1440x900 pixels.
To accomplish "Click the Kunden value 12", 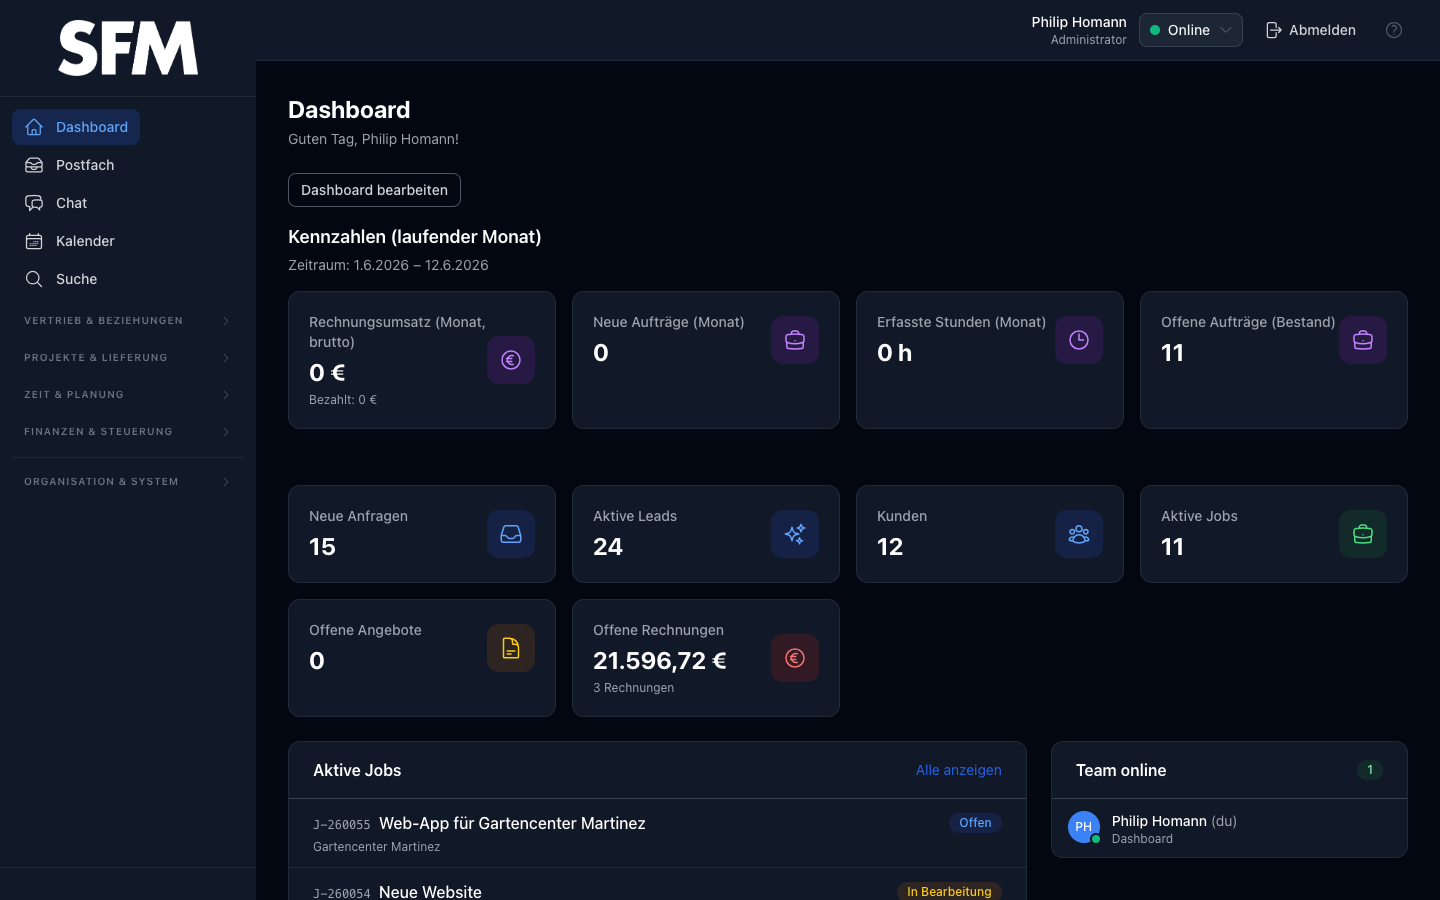I will pos(890,547).
